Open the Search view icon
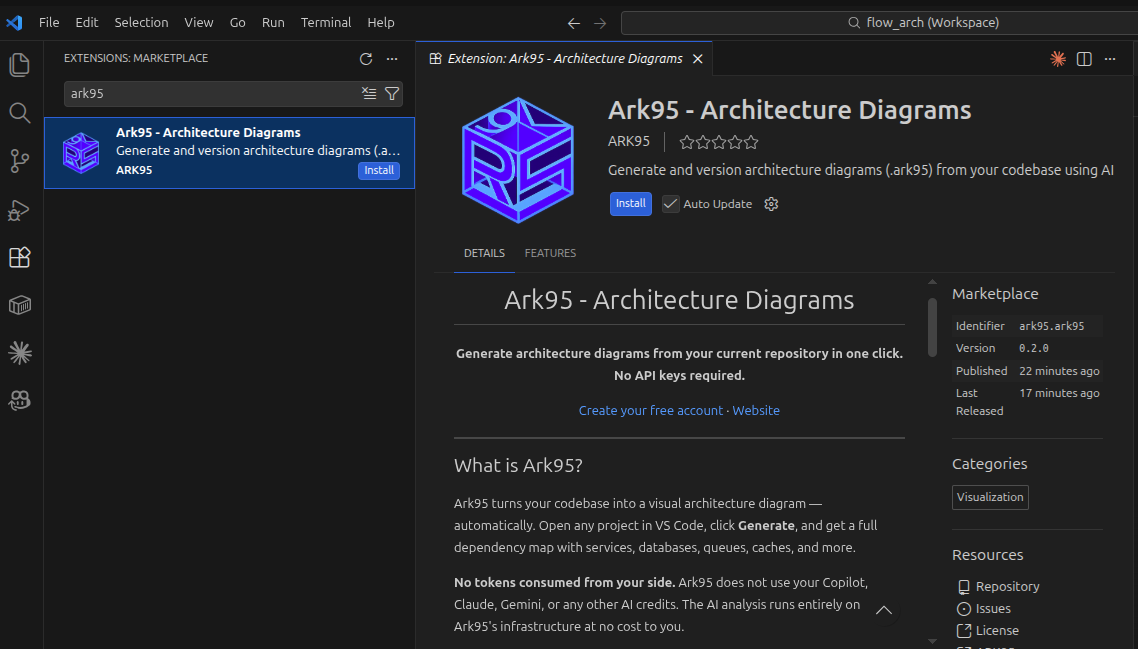 [x=20, y=113]
